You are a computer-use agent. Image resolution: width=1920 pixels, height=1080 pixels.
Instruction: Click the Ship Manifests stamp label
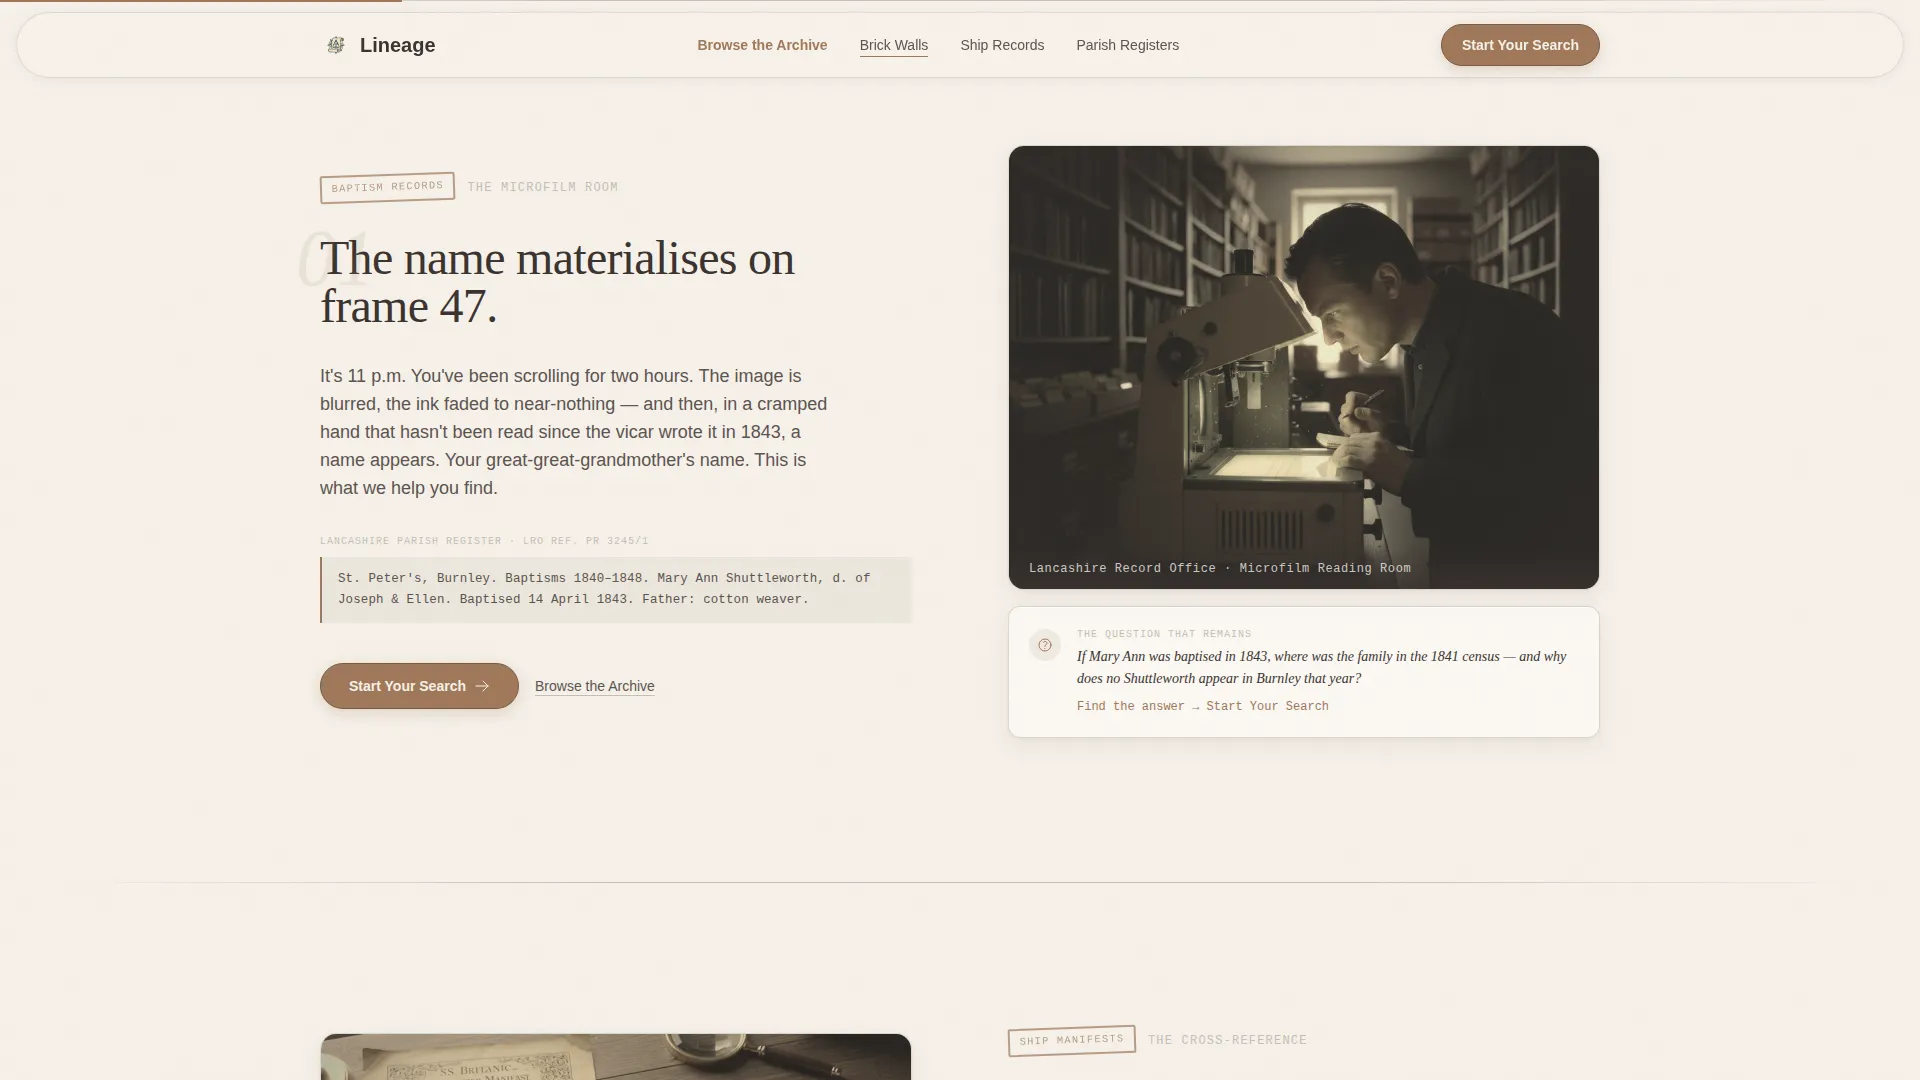click(1071, 1040)
